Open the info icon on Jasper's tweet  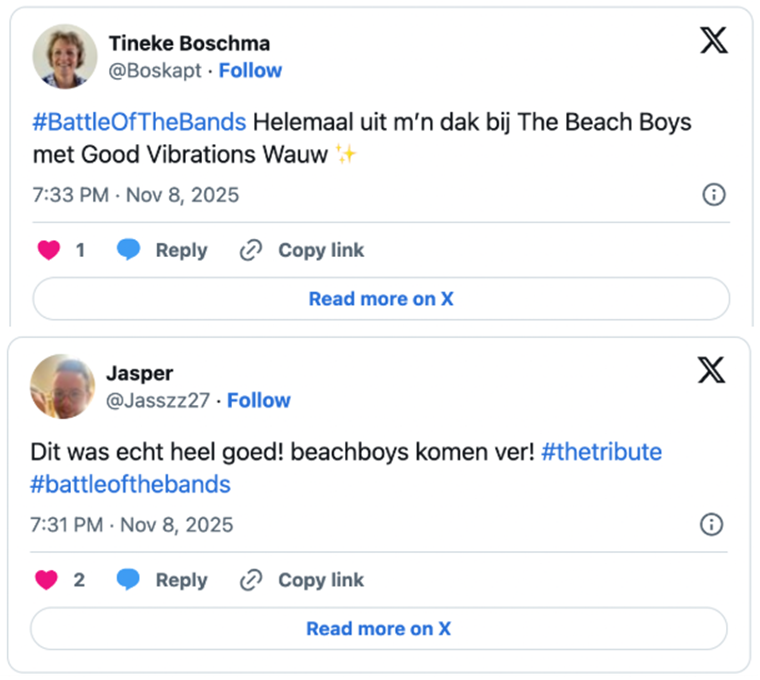click(x=711, y=525)
